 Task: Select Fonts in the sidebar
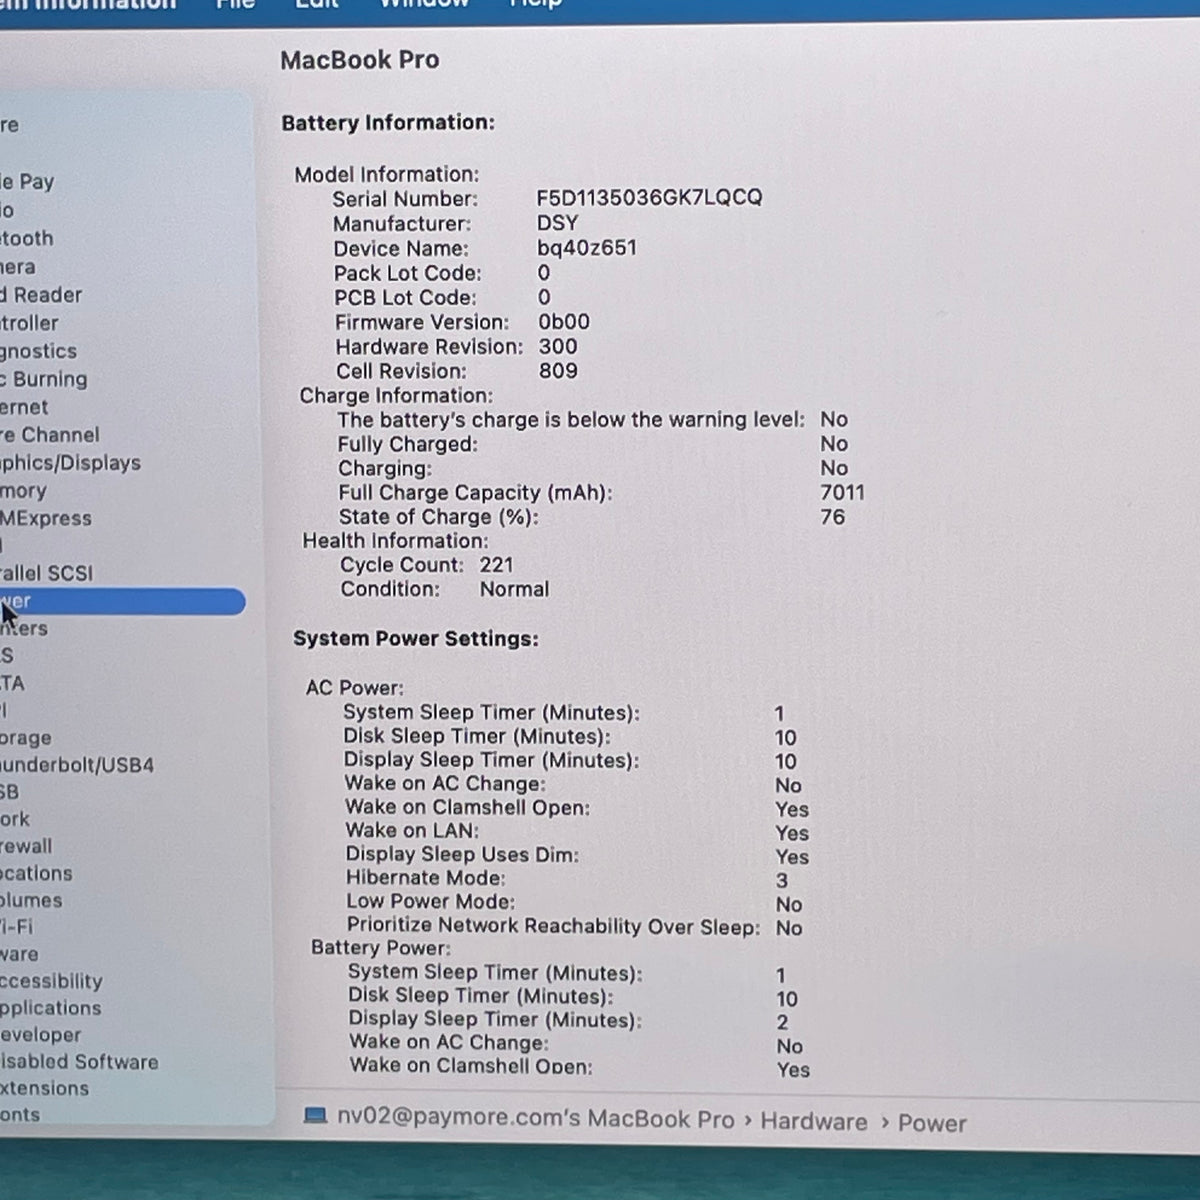(x=20, y=1115)
